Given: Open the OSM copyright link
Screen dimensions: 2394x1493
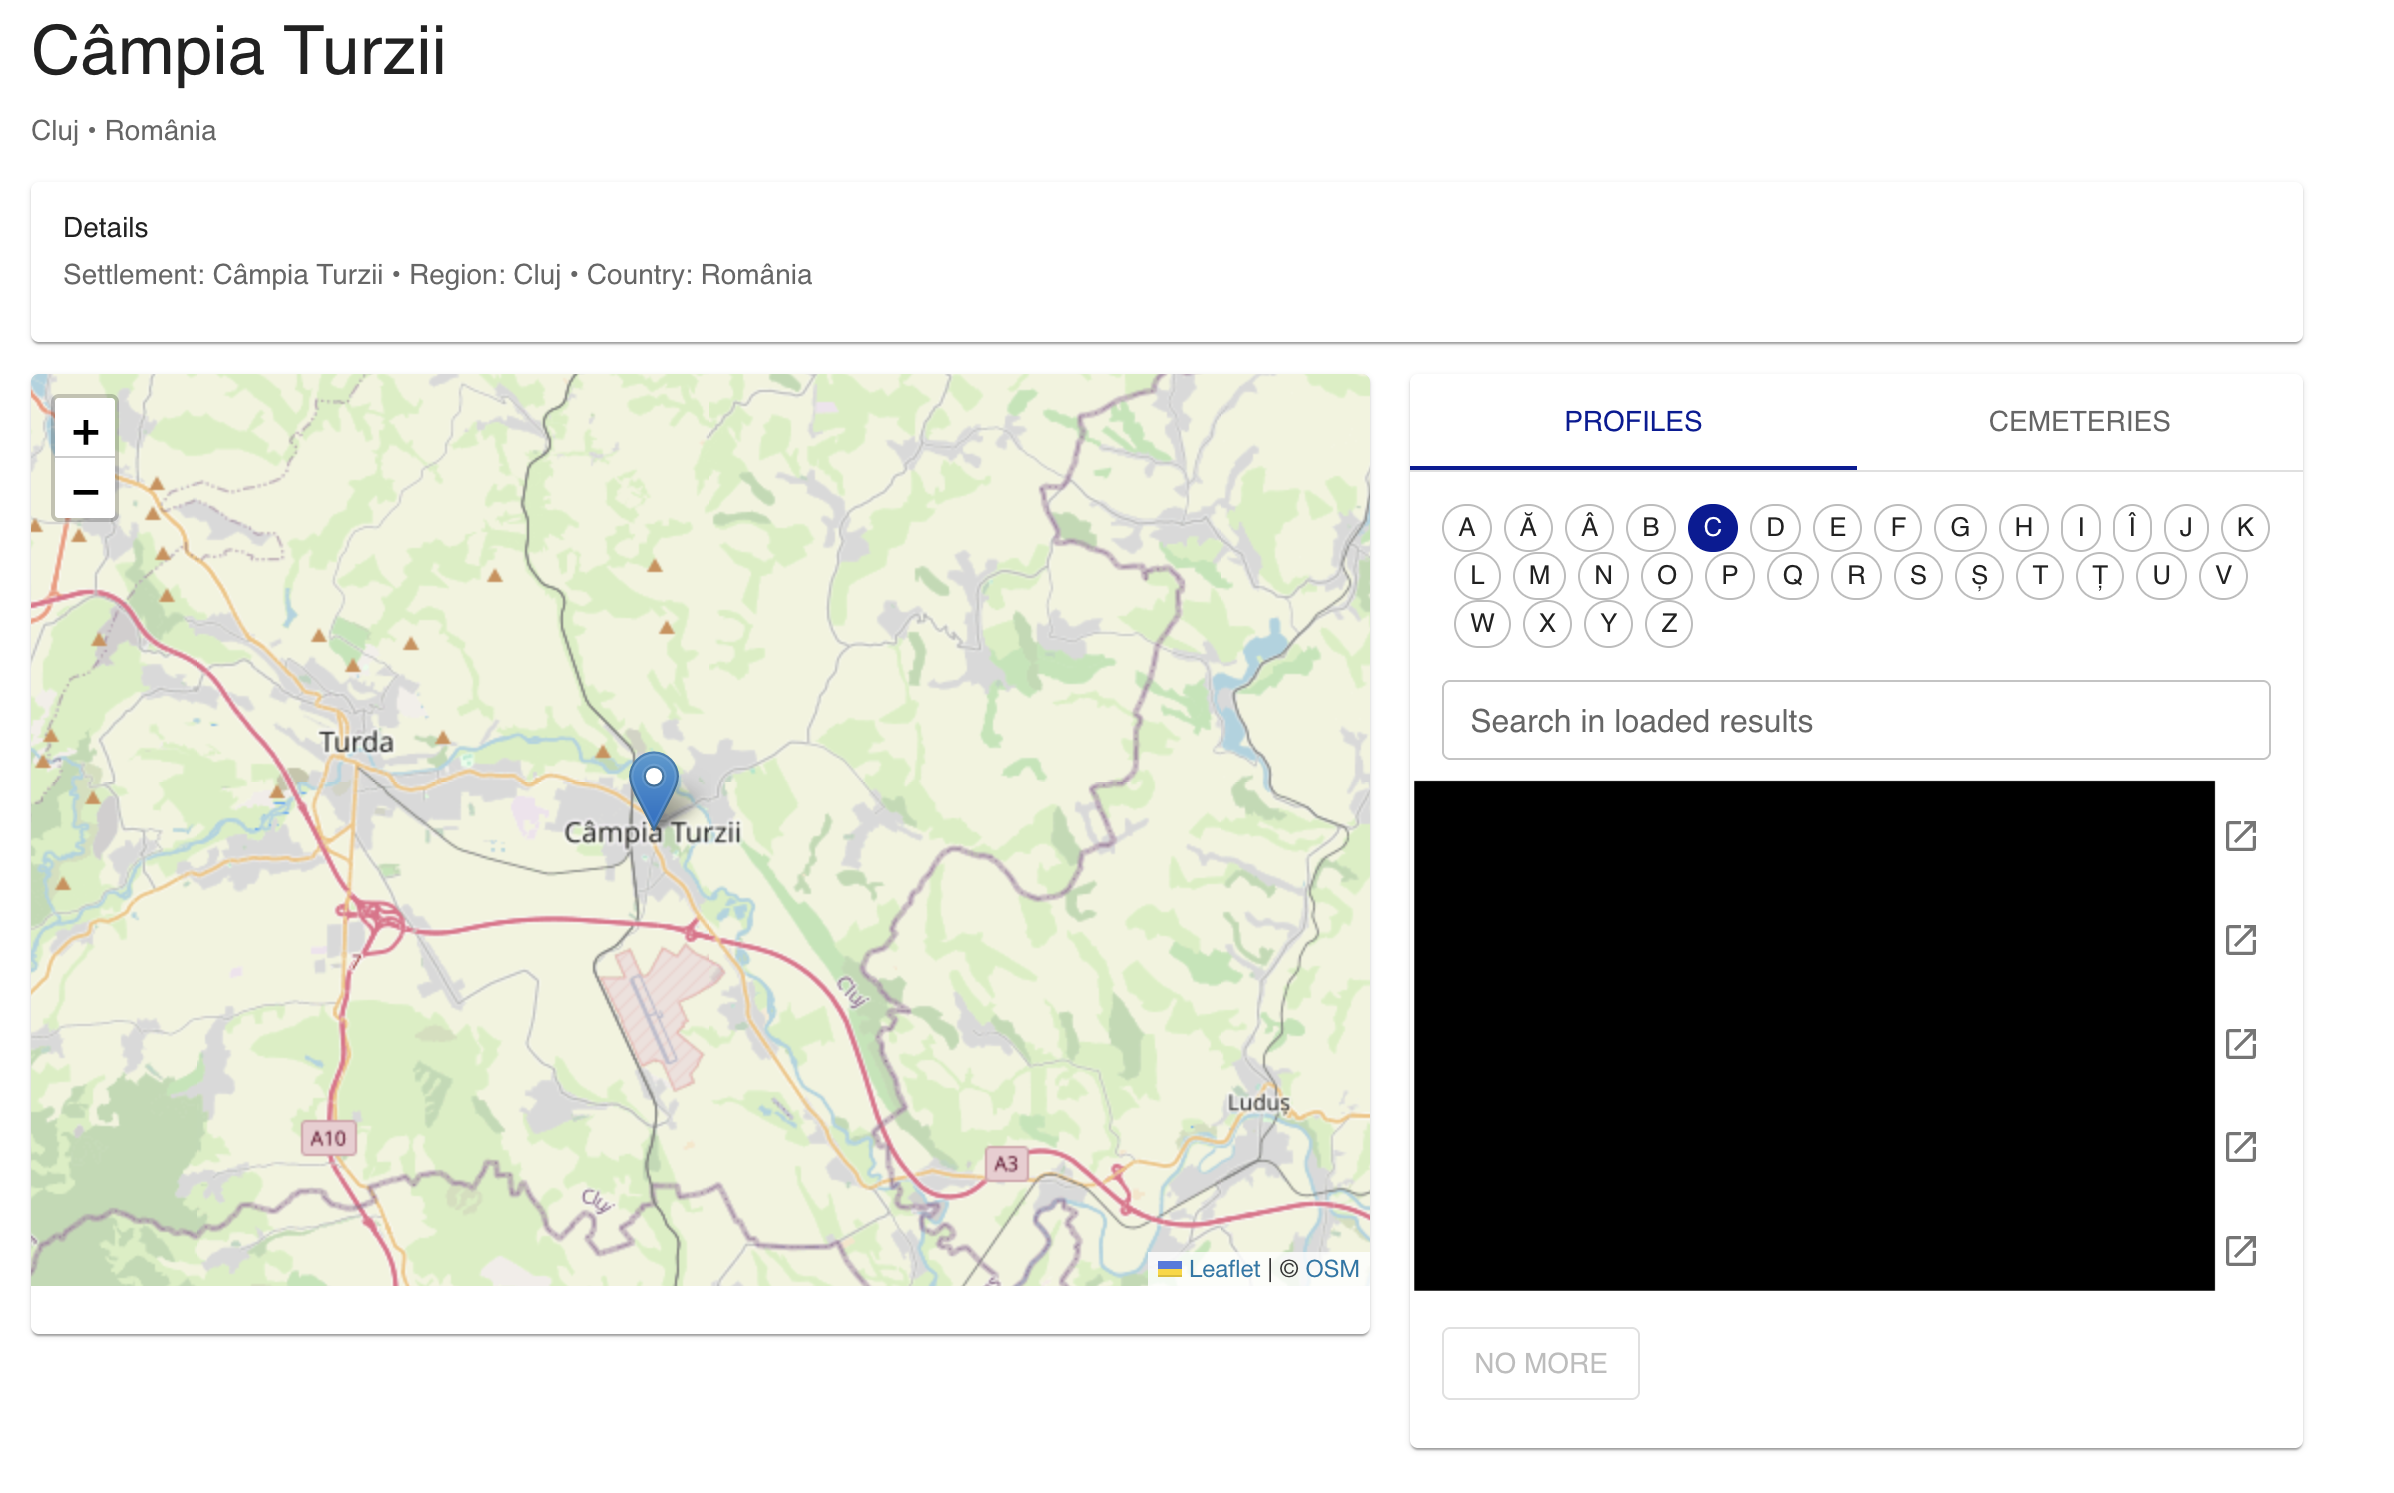Looking at the screenshot, I should point(1331,1269).
